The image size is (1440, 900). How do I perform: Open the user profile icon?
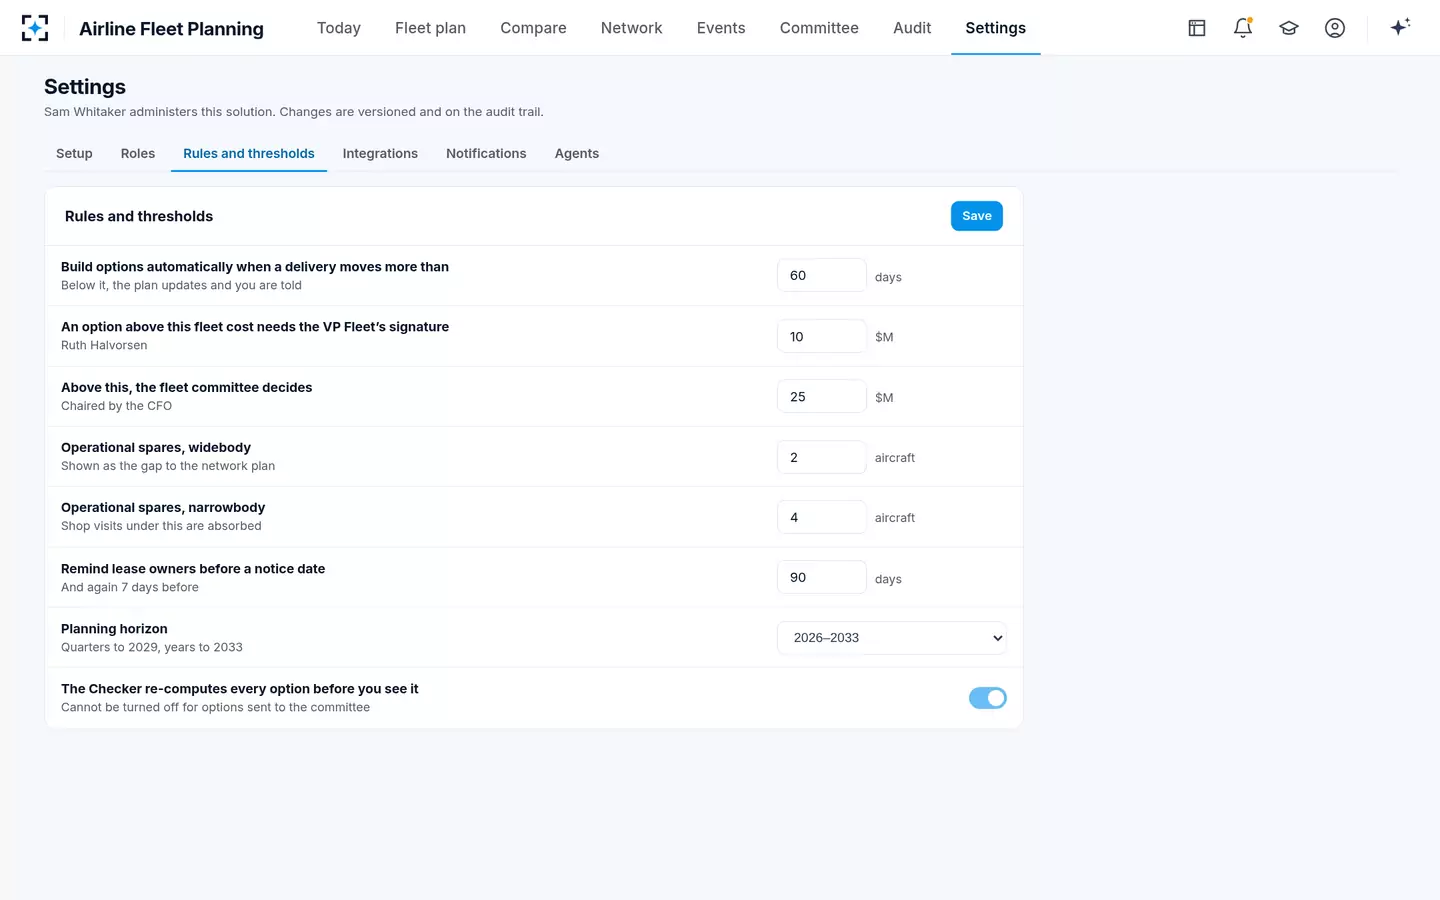click(1335, 28)
